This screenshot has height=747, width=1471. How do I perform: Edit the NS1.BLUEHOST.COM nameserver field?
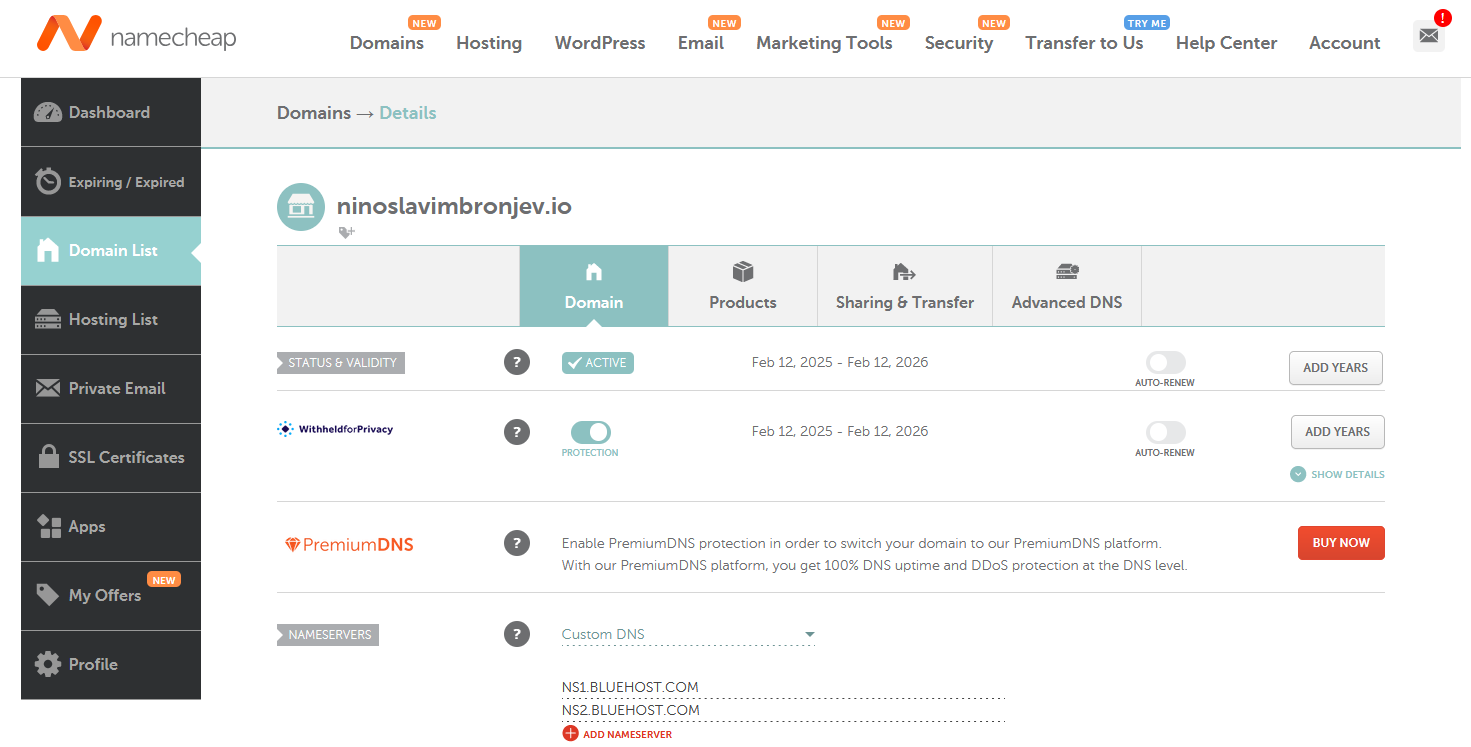(x=783, y=687)
